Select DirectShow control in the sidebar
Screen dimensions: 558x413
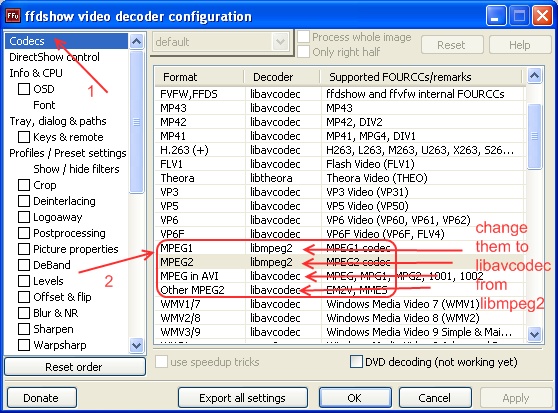click(x=54, y=57)
